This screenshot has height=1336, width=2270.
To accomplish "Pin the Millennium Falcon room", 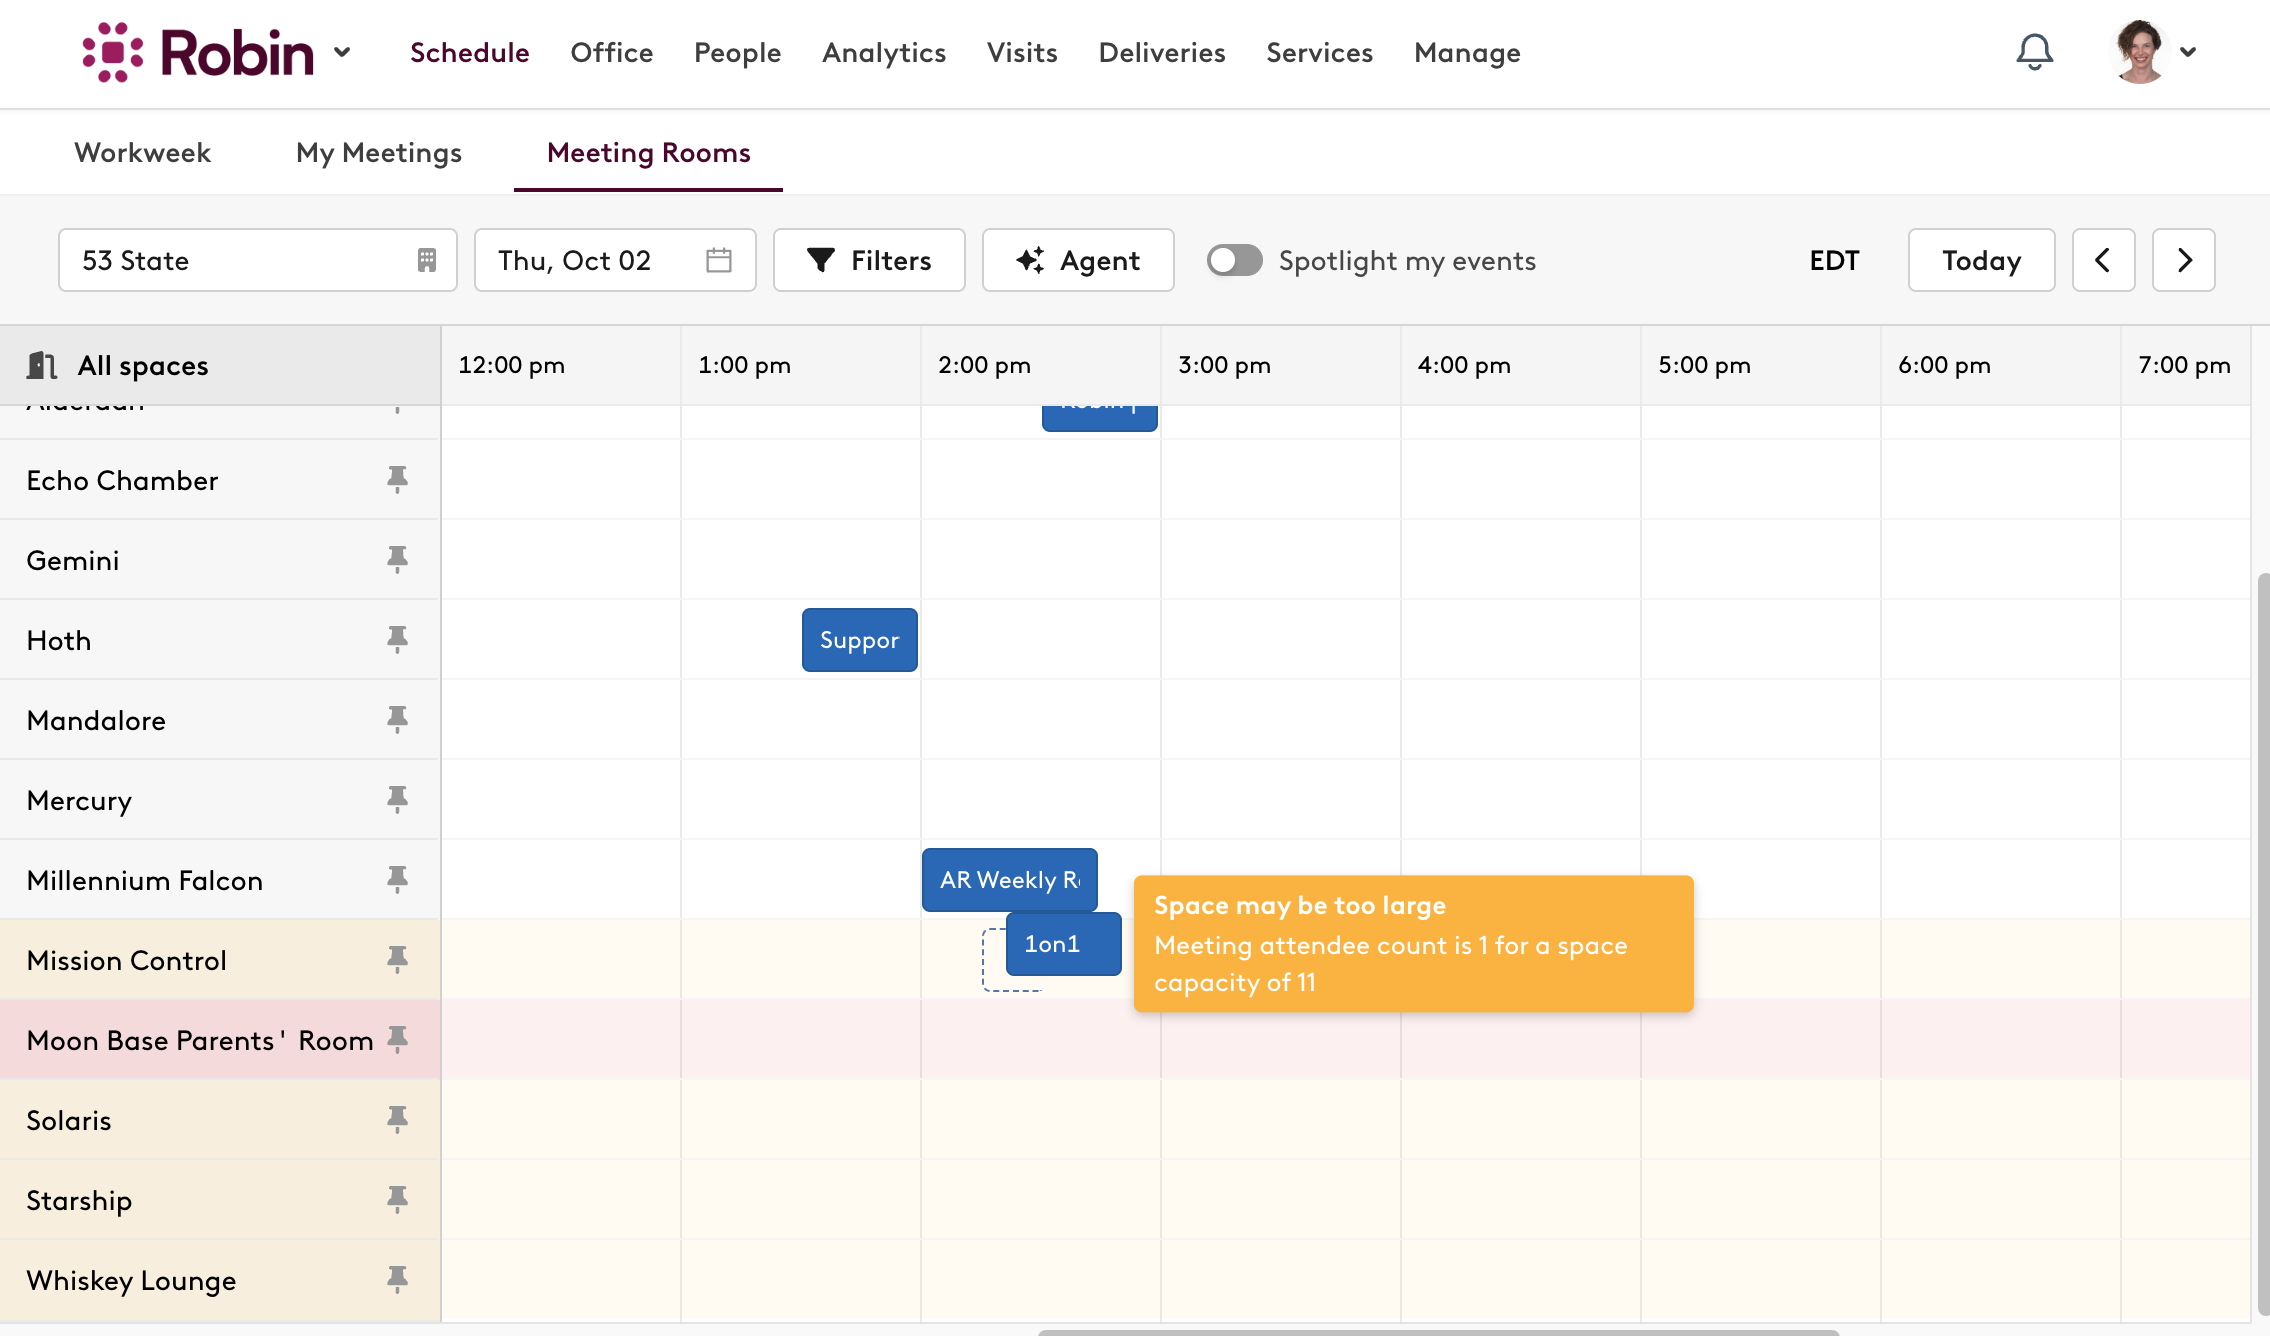I will [x=398, y=879].
